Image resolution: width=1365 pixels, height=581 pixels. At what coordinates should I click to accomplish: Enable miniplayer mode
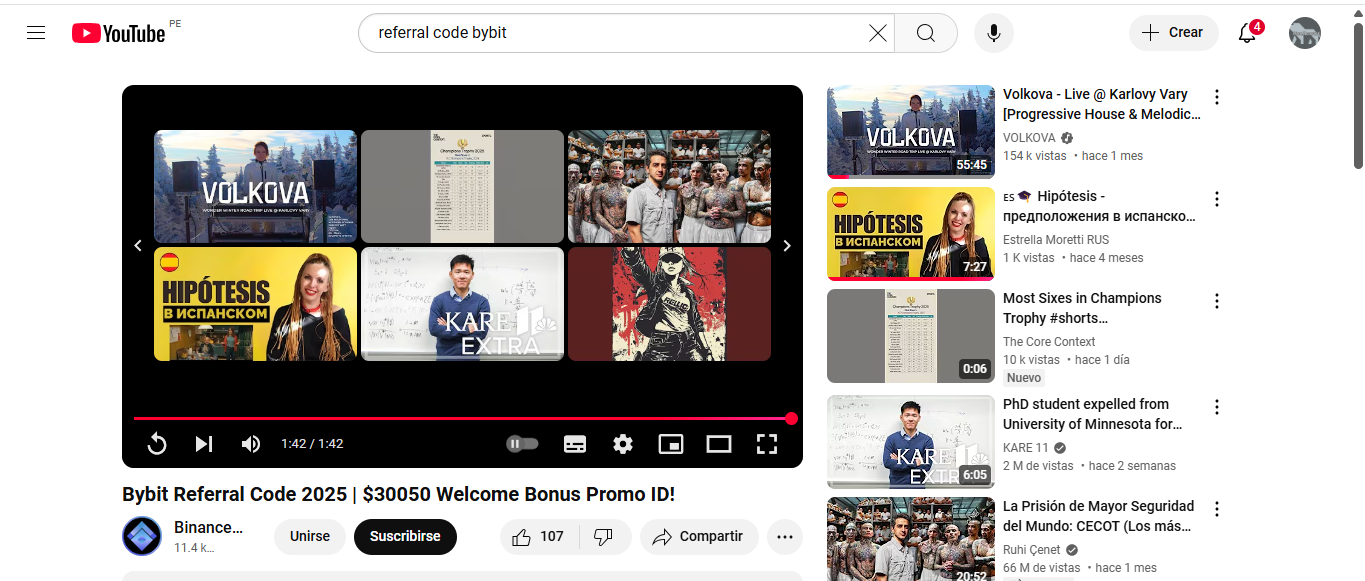click(x=671, y=444)
